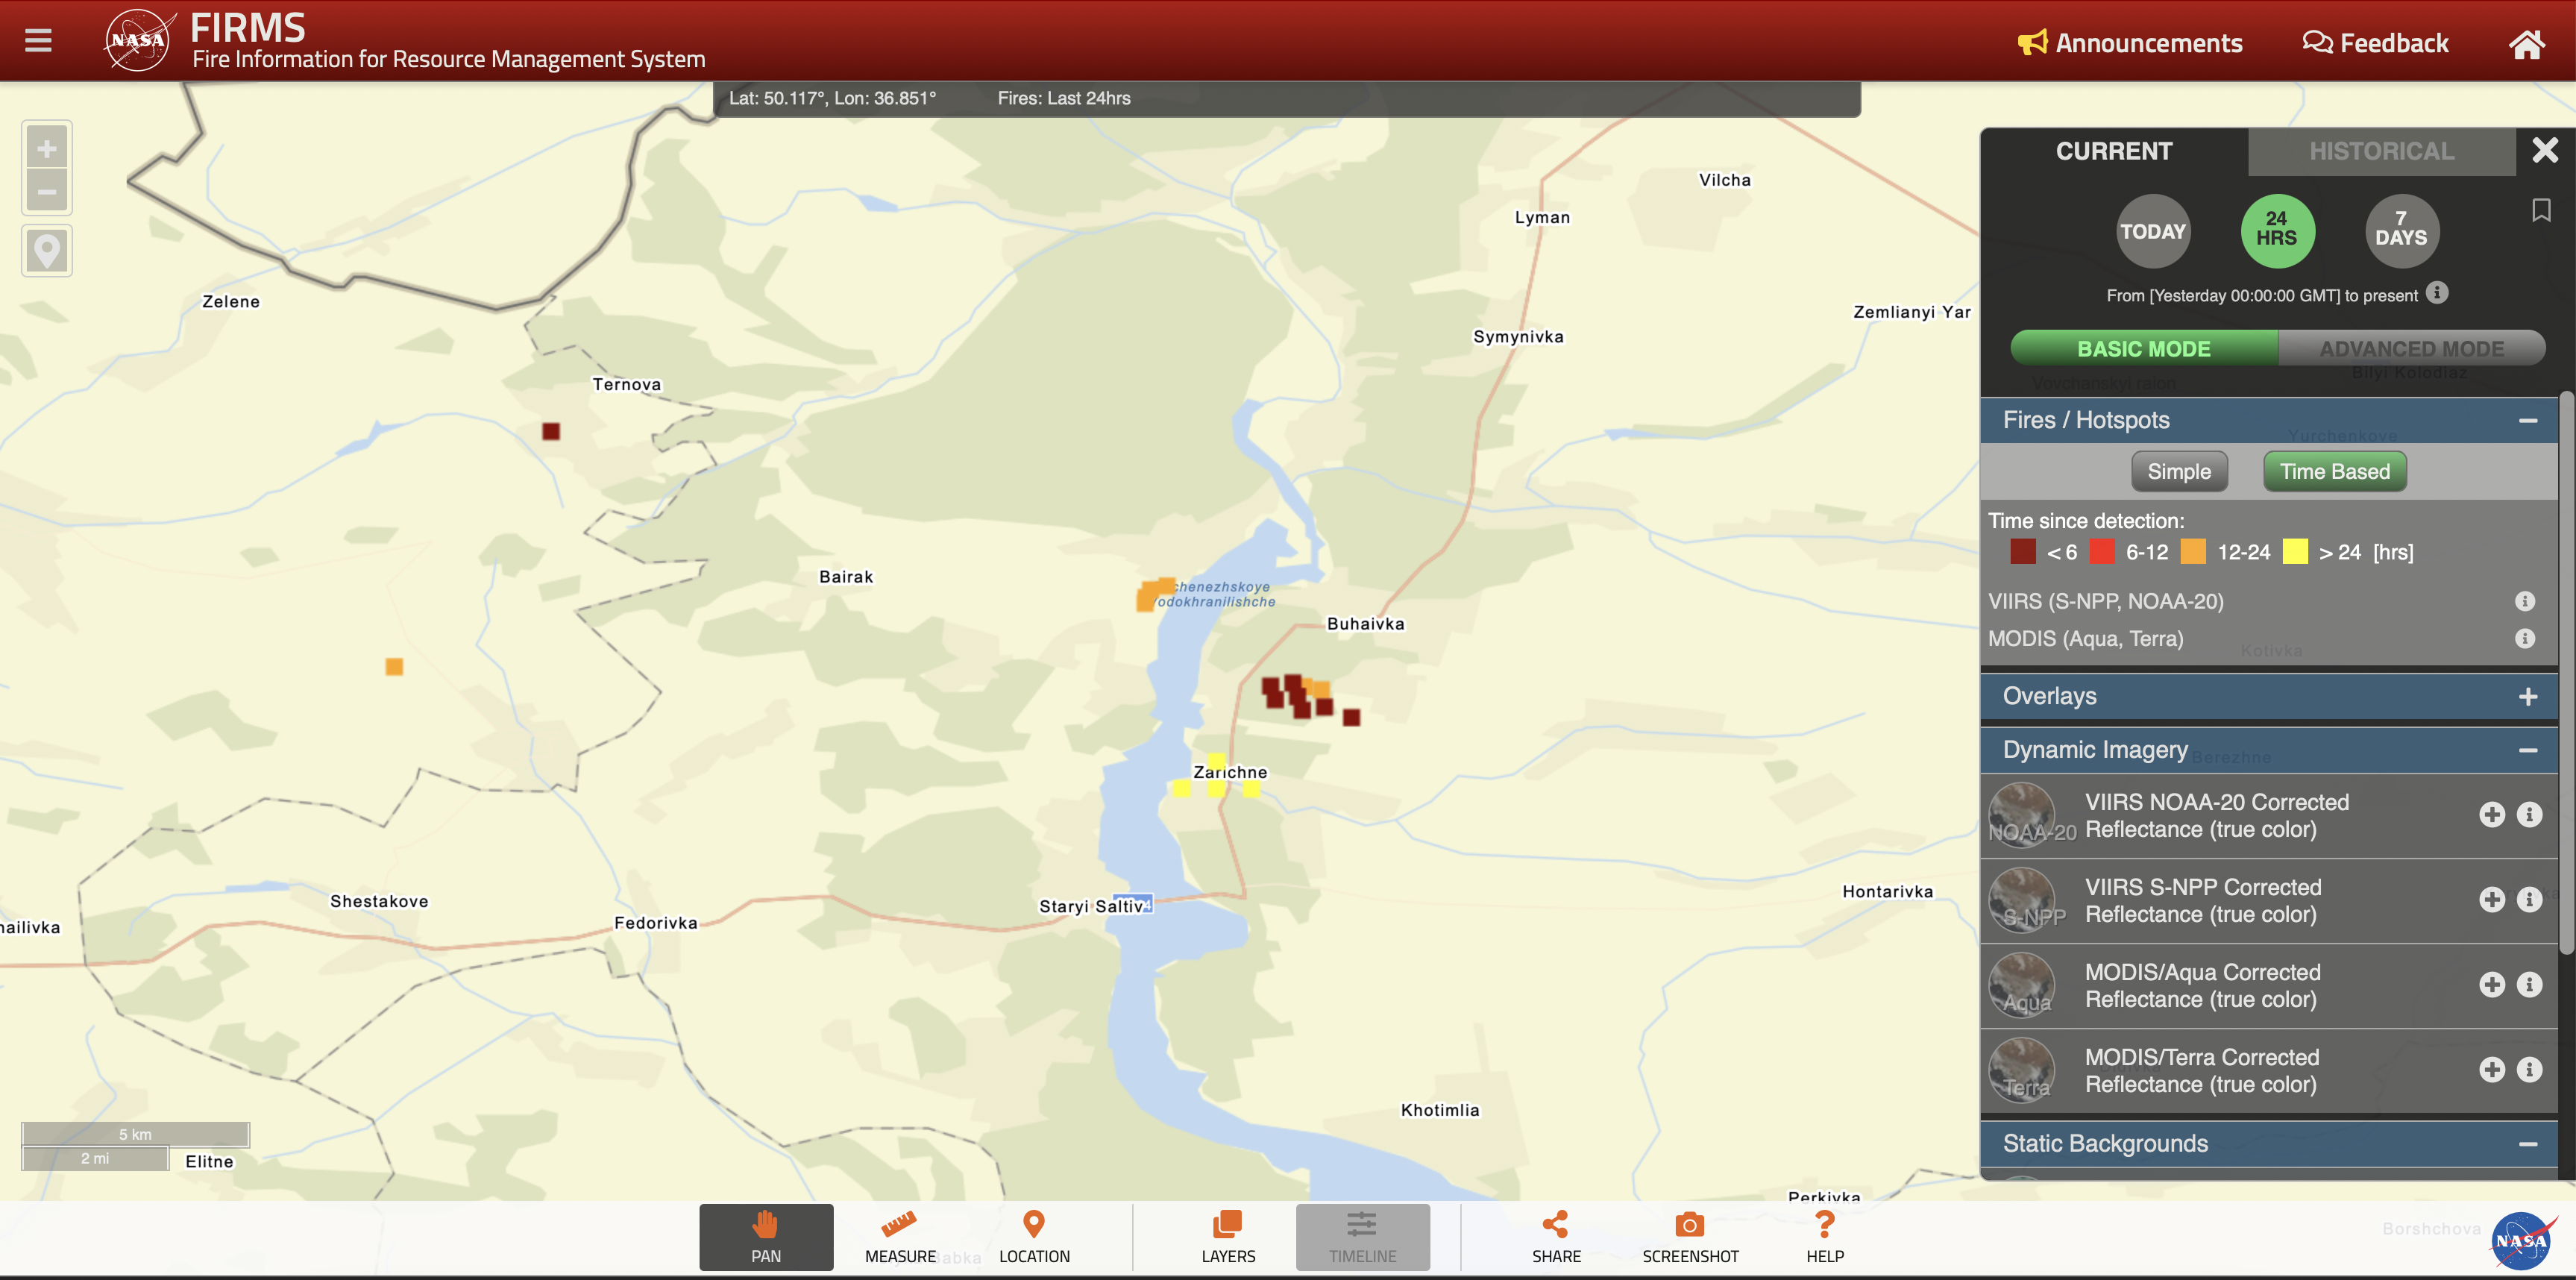
Task: Click the Staryi Saltiv map label
Action: click(1091, 906)
